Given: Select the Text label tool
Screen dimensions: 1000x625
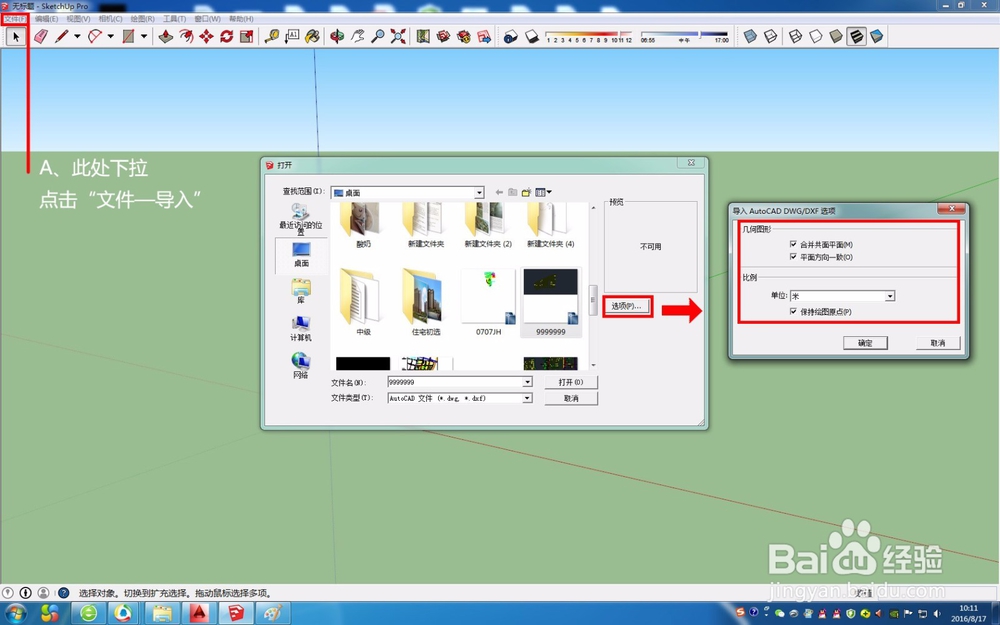Looking at the screenshot, I should click(292, 36).
